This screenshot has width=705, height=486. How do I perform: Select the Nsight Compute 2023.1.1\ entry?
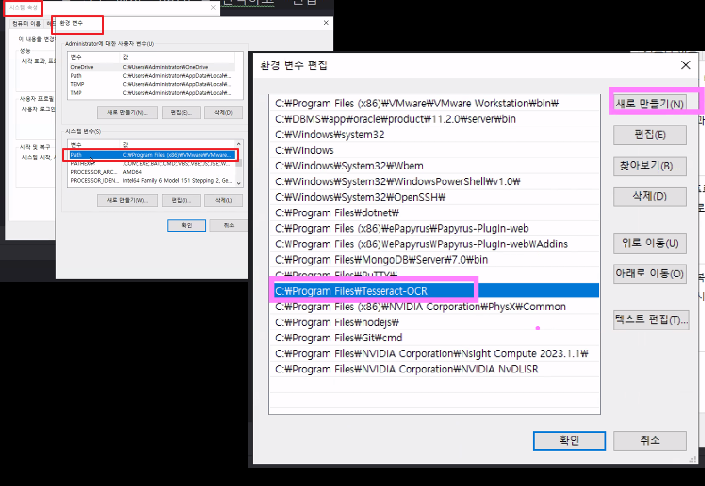(x=434, y=354)
